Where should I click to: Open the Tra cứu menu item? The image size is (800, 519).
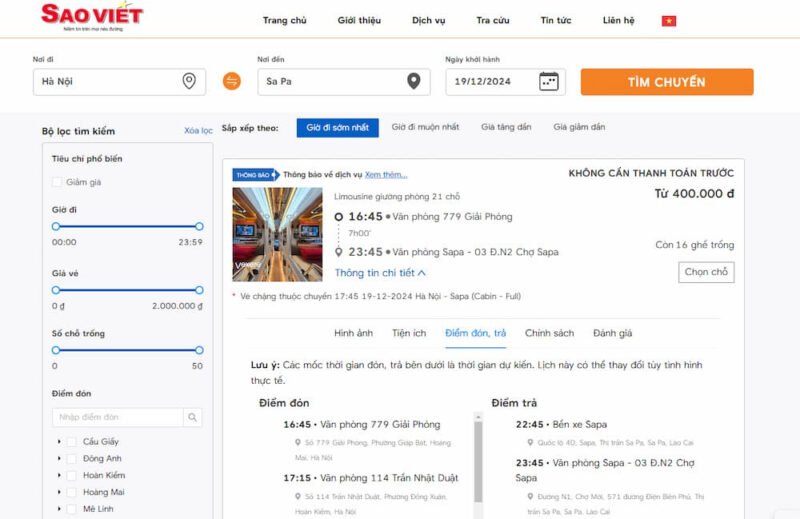coord(493,20)
